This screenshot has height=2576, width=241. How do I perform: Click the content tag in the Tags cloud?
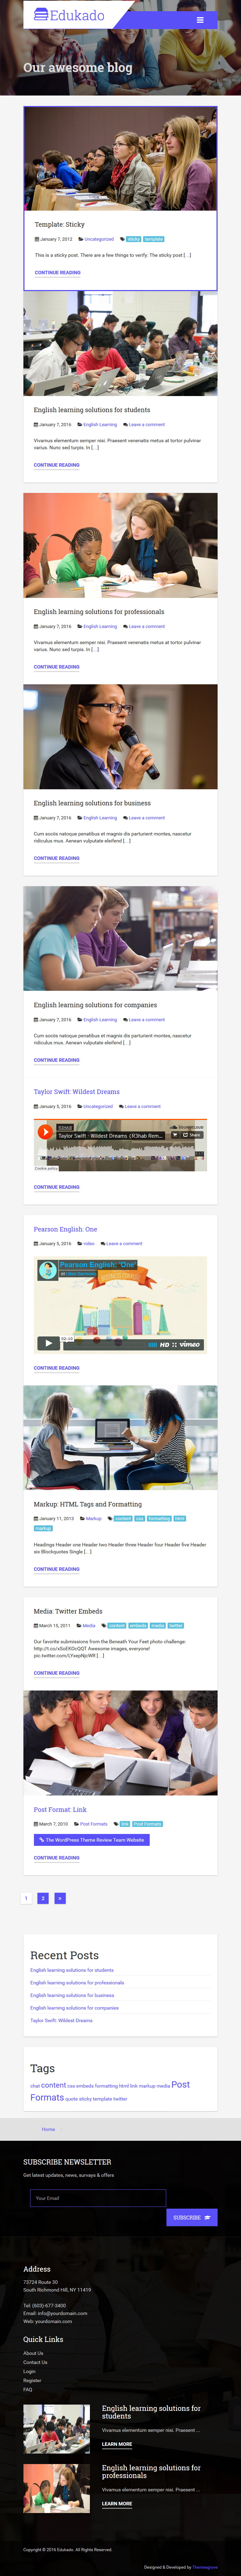[54, 2085]
